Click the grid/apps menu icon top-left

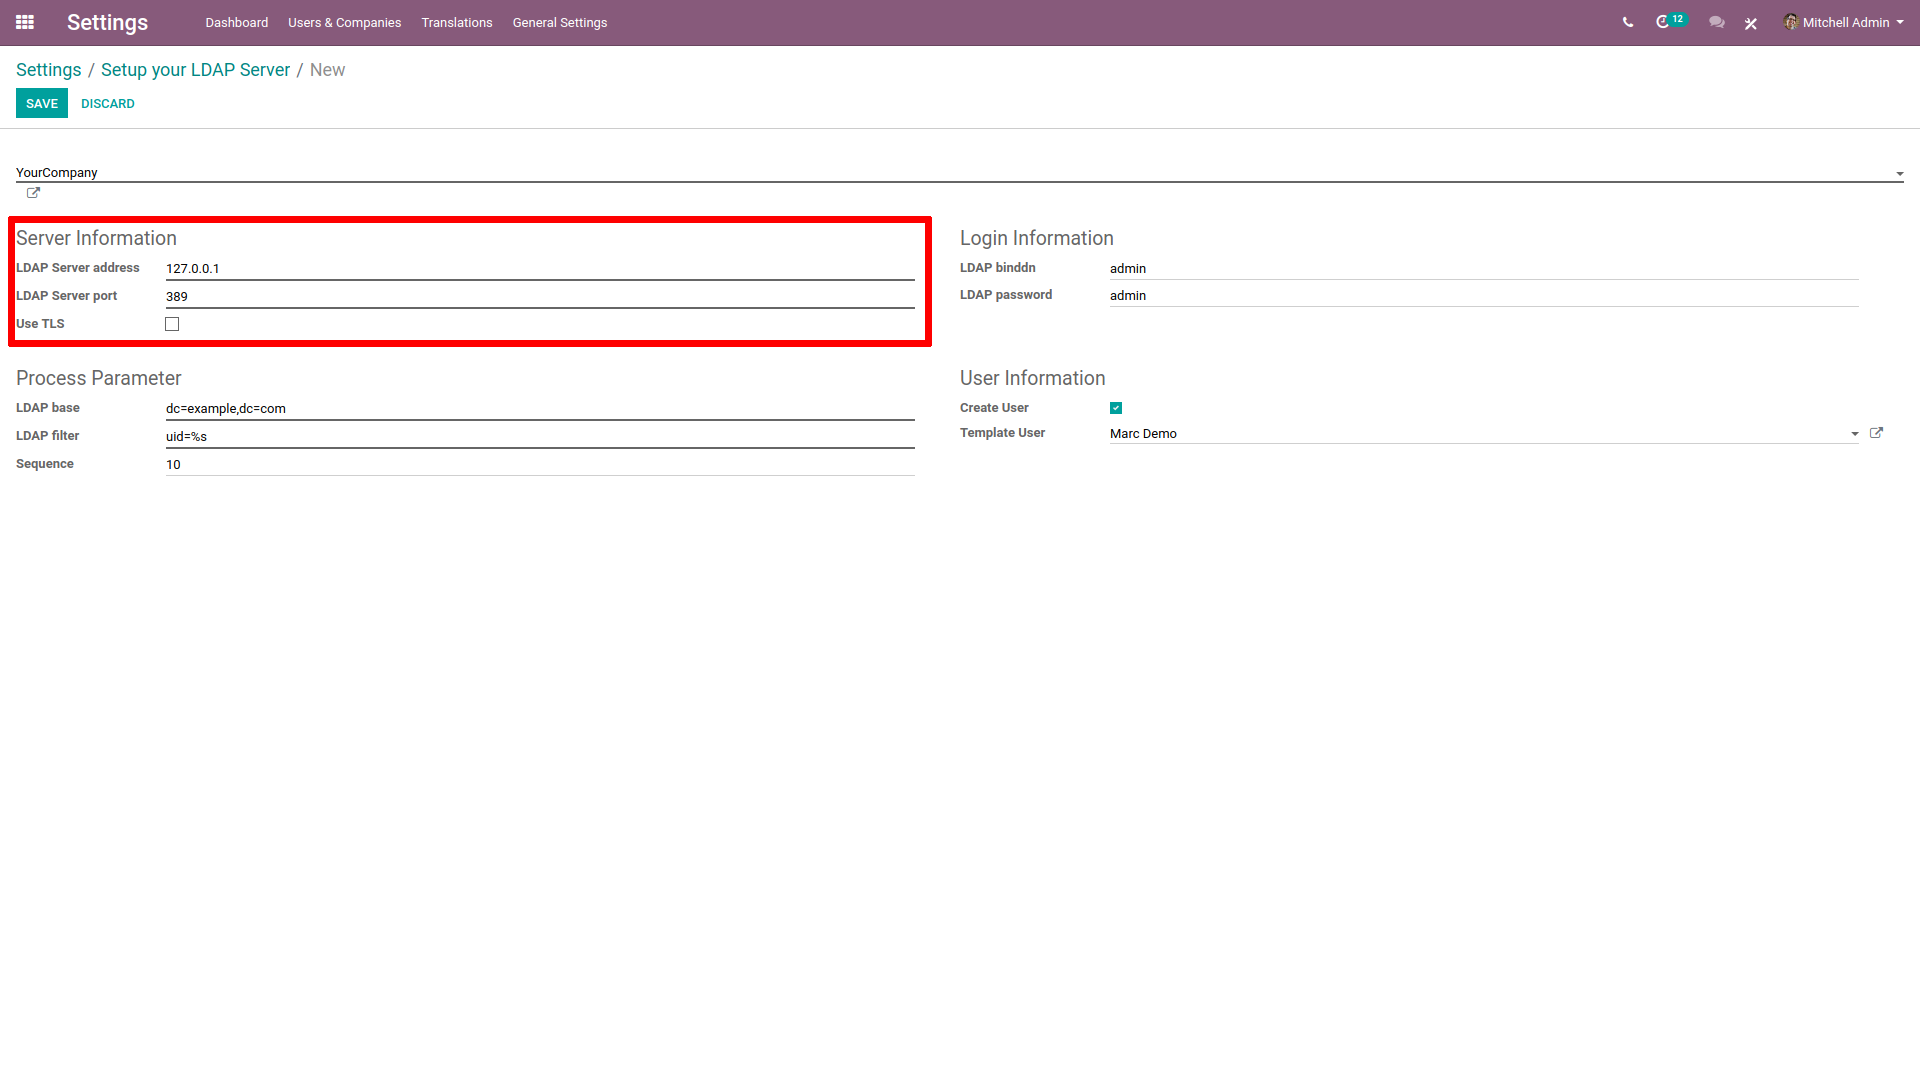[25, 22]
